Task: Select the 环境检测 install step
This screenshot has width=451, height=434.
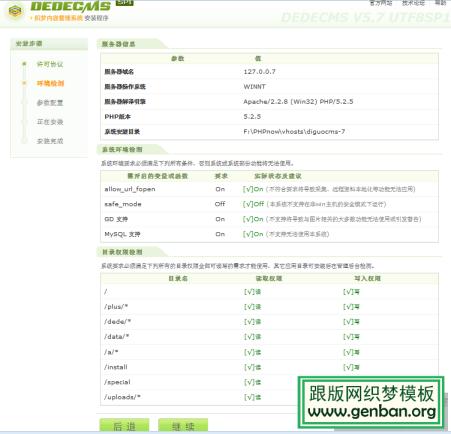Action: pos(50,83)
